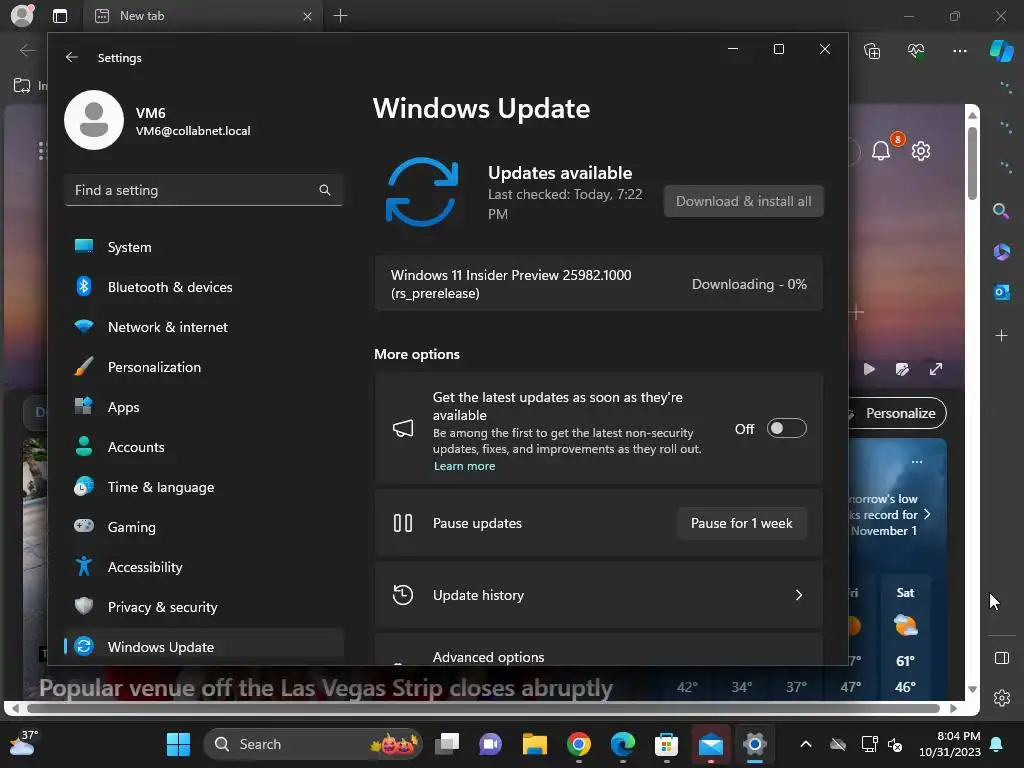Screen dimensions: 1024x768
Task: Focus the Find a setting field
Action: (x=204, y=190)
